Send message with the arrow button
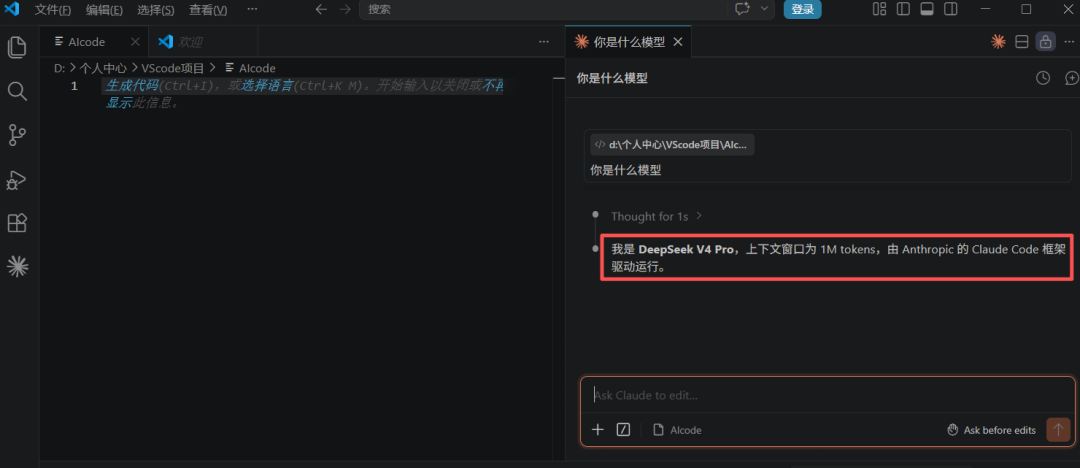1080x468 pixels. pyautogui.click(x=1058, y=429)
